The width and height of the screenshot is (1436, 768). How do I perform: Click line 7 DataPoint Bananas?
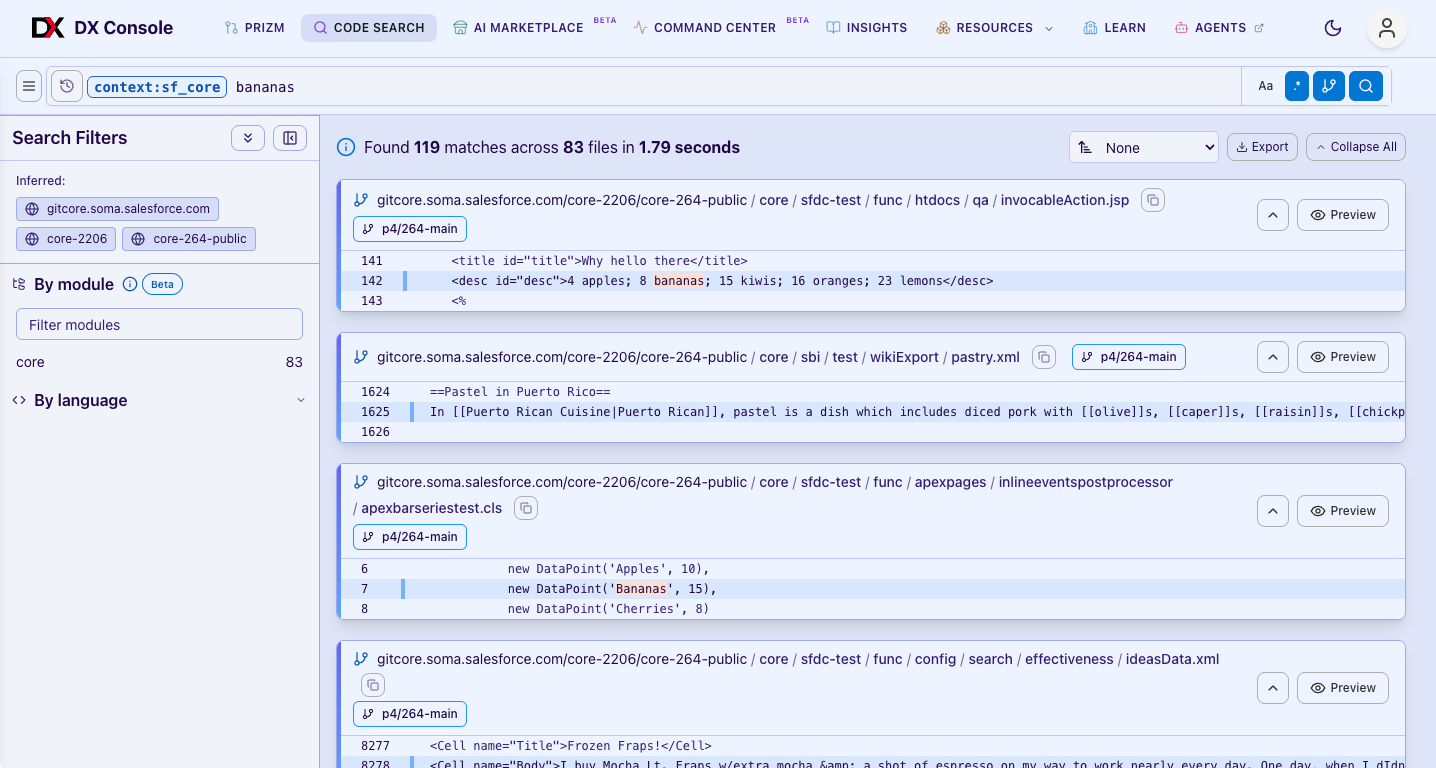pyautogui.click(x=872, y=589)
